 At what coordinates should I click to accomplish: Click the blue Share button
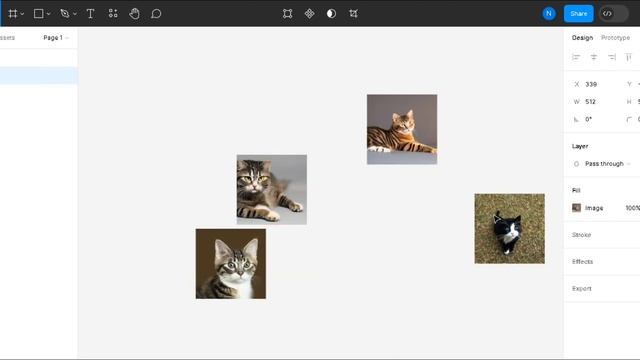578,13
